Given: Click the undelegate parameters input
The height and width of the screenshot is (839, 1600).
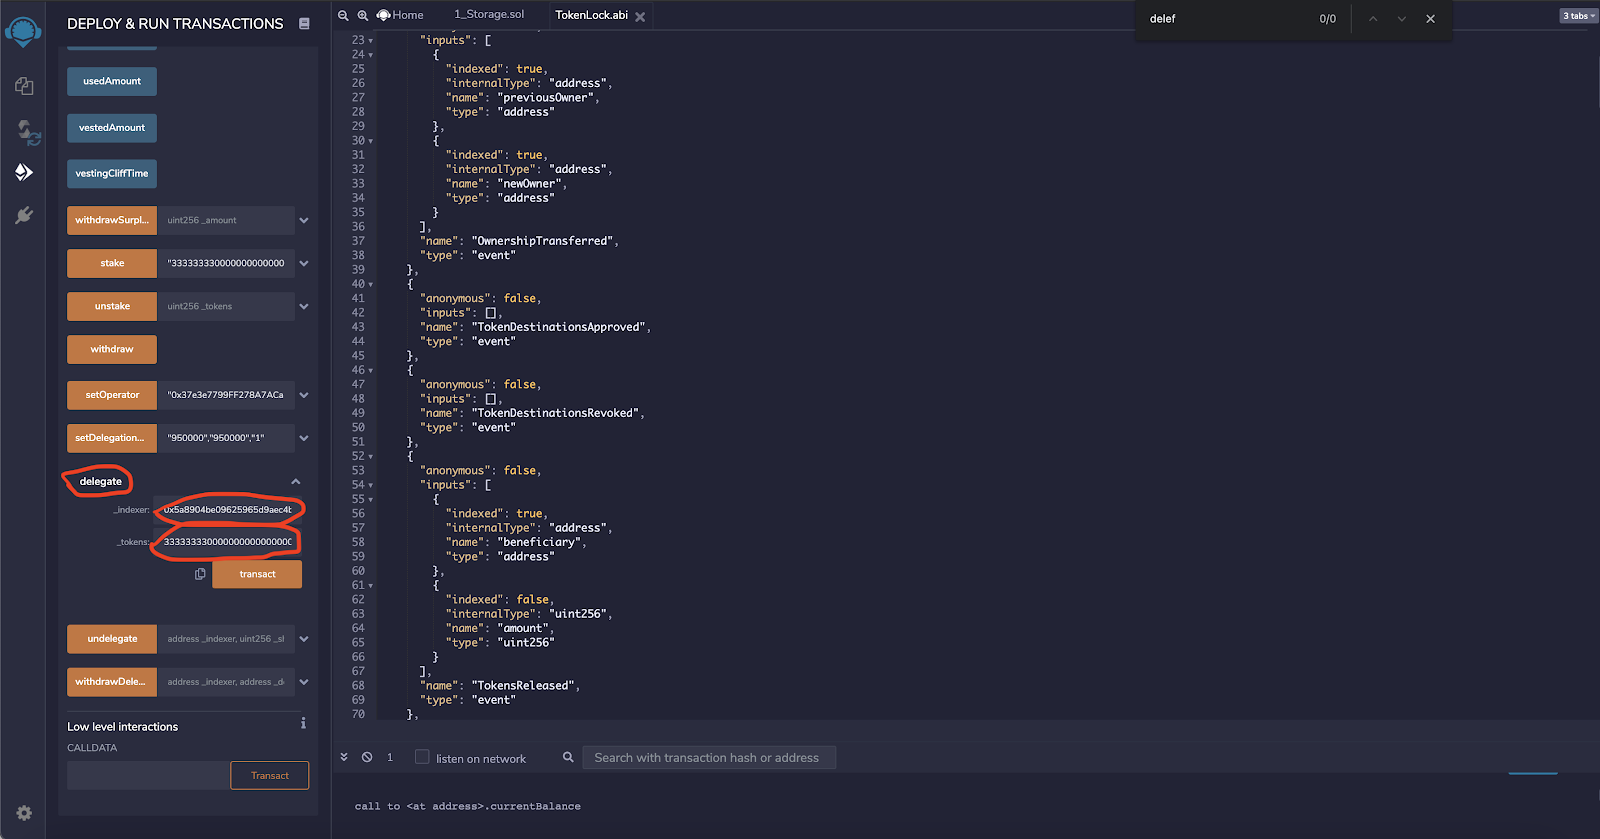Looking at the screenshot, I should (x=226, y=639).
